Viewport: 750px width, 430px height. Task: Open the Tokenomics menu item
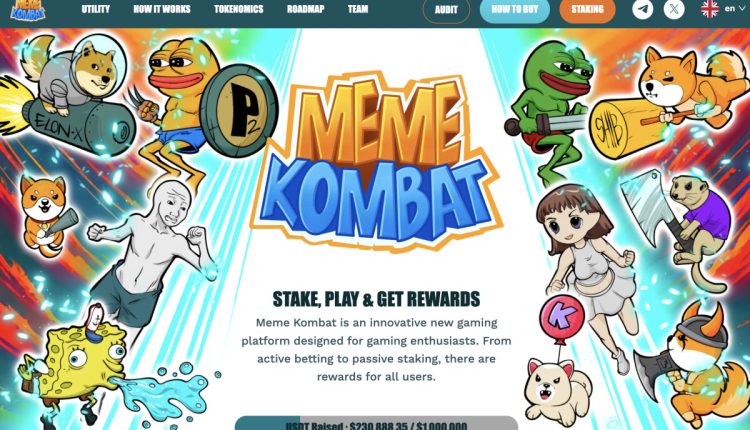(x=239, y=9)
